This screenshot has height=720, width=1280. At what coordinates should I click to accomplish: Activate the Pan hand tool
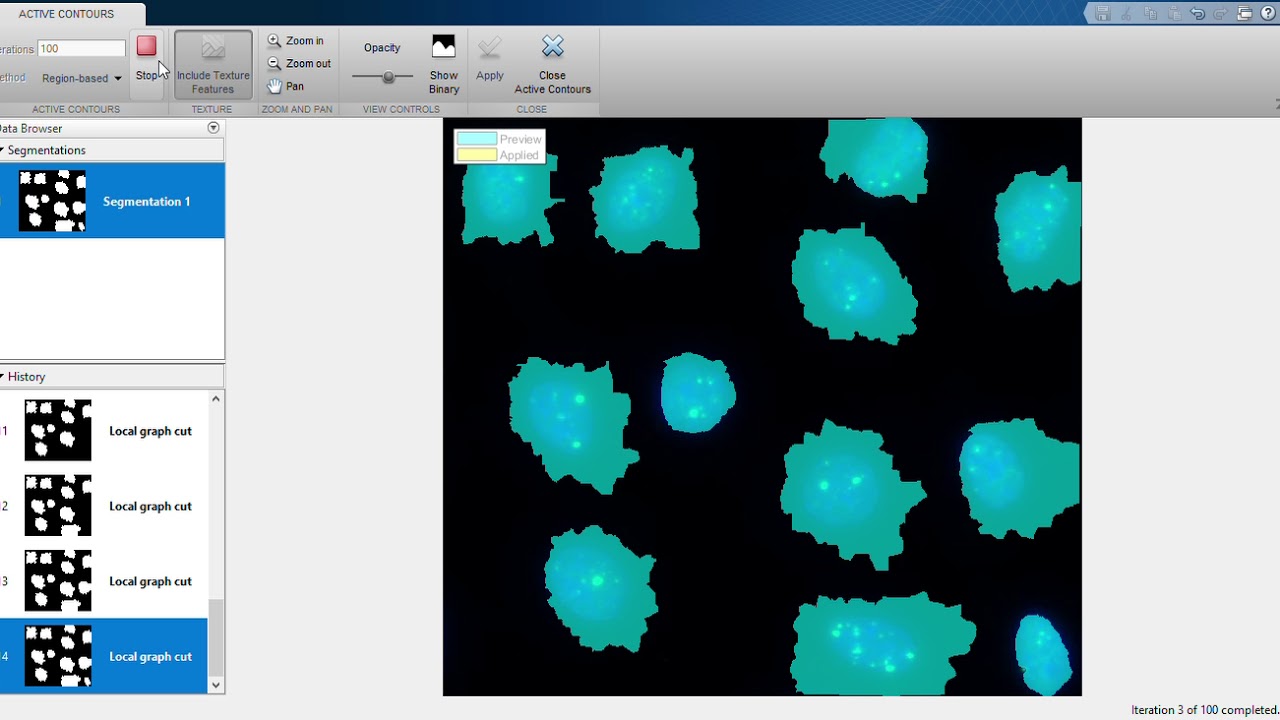coord(285,86)
